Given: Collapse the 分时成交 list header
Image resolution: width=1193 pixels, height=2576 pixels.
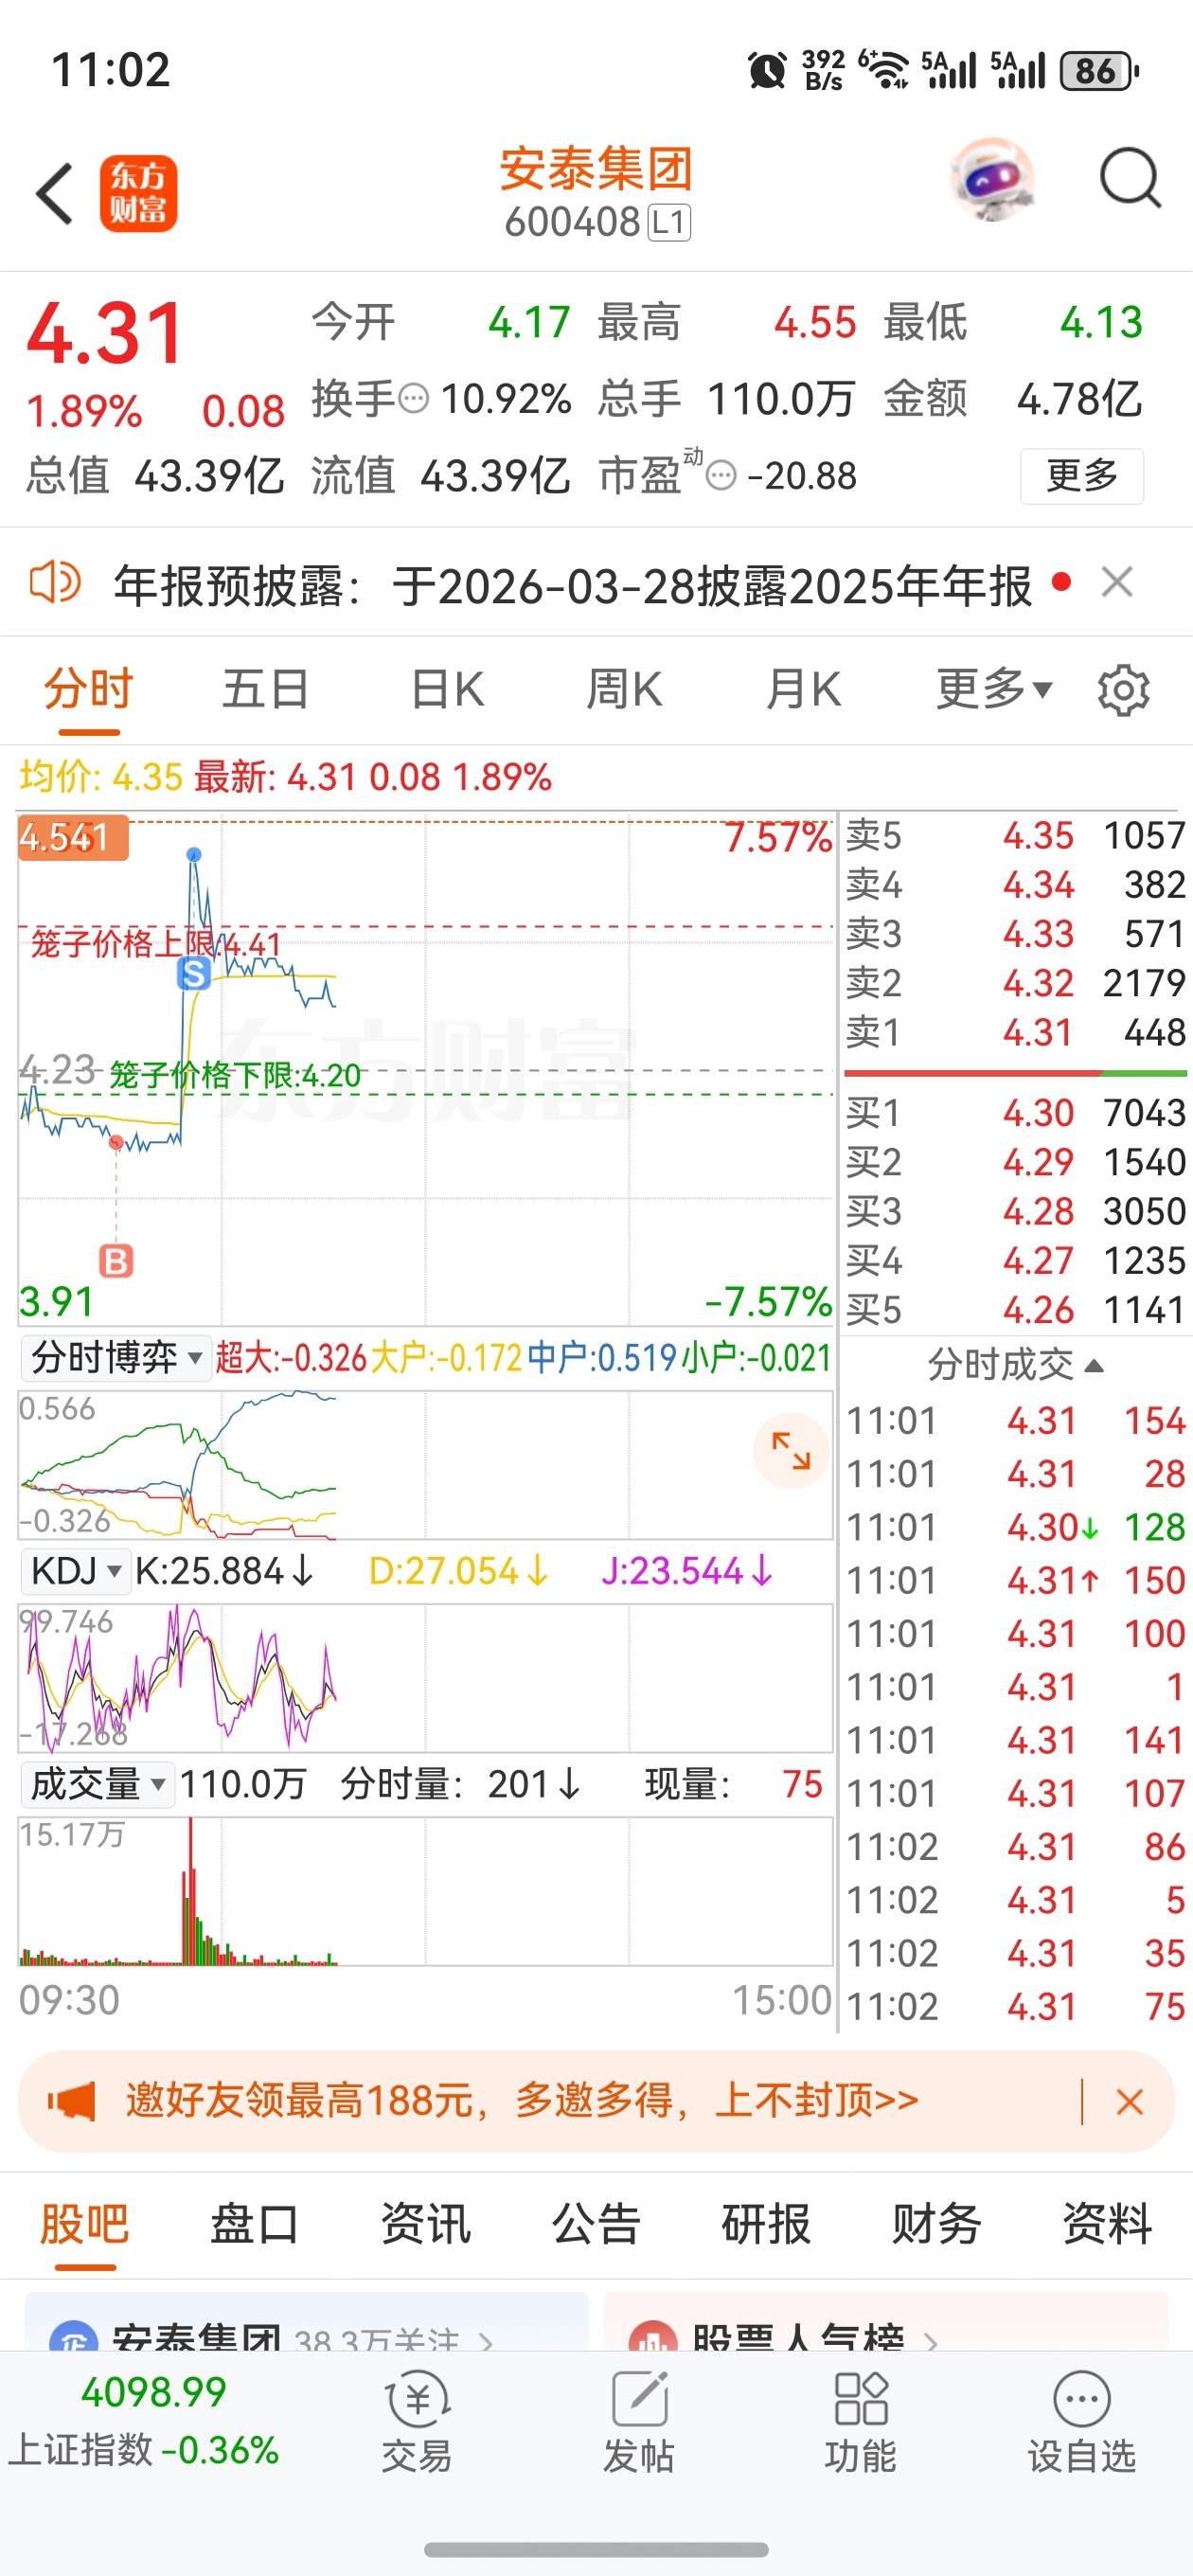Looking at the screenshot, I should pos(1015,1365).
